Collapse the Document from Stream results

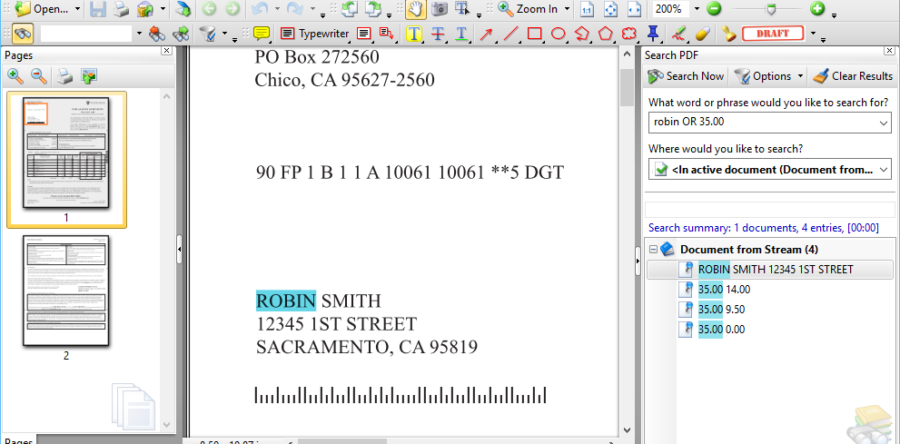pyautogui.click(x=654, y=249)
